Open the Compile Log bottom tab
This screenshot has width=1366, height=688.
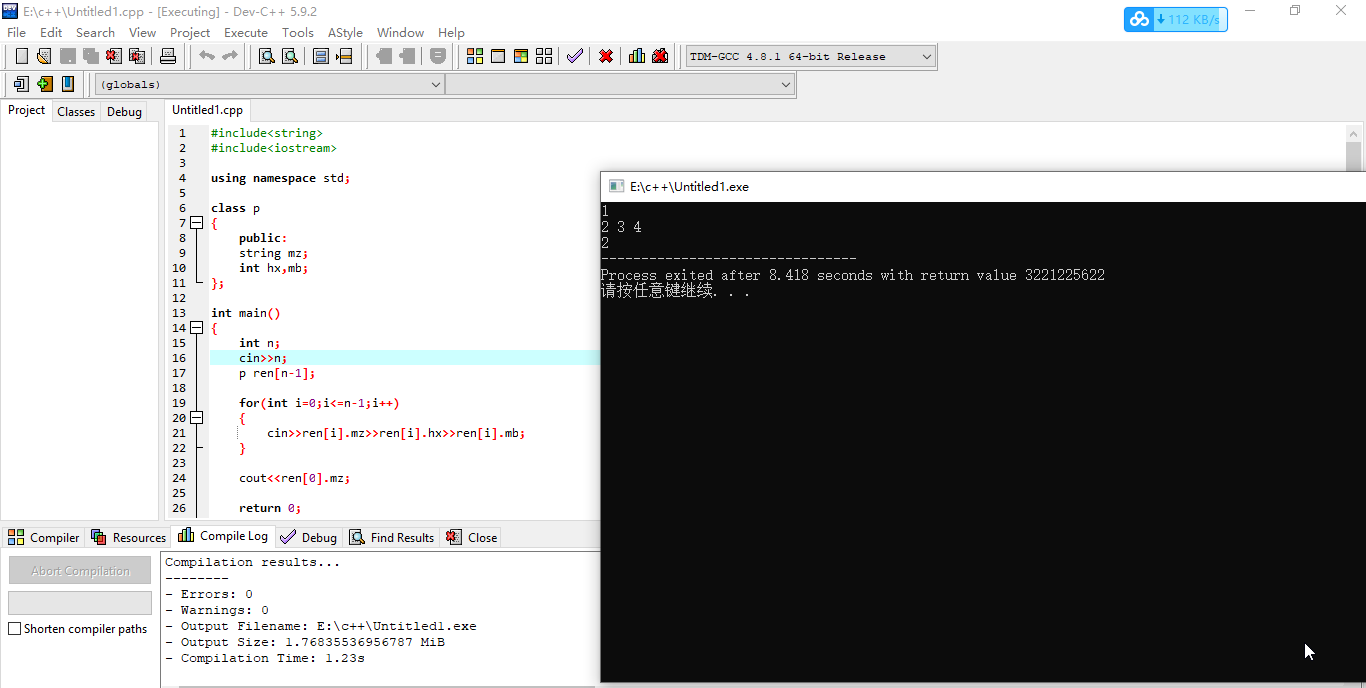[x=223, y=536]
